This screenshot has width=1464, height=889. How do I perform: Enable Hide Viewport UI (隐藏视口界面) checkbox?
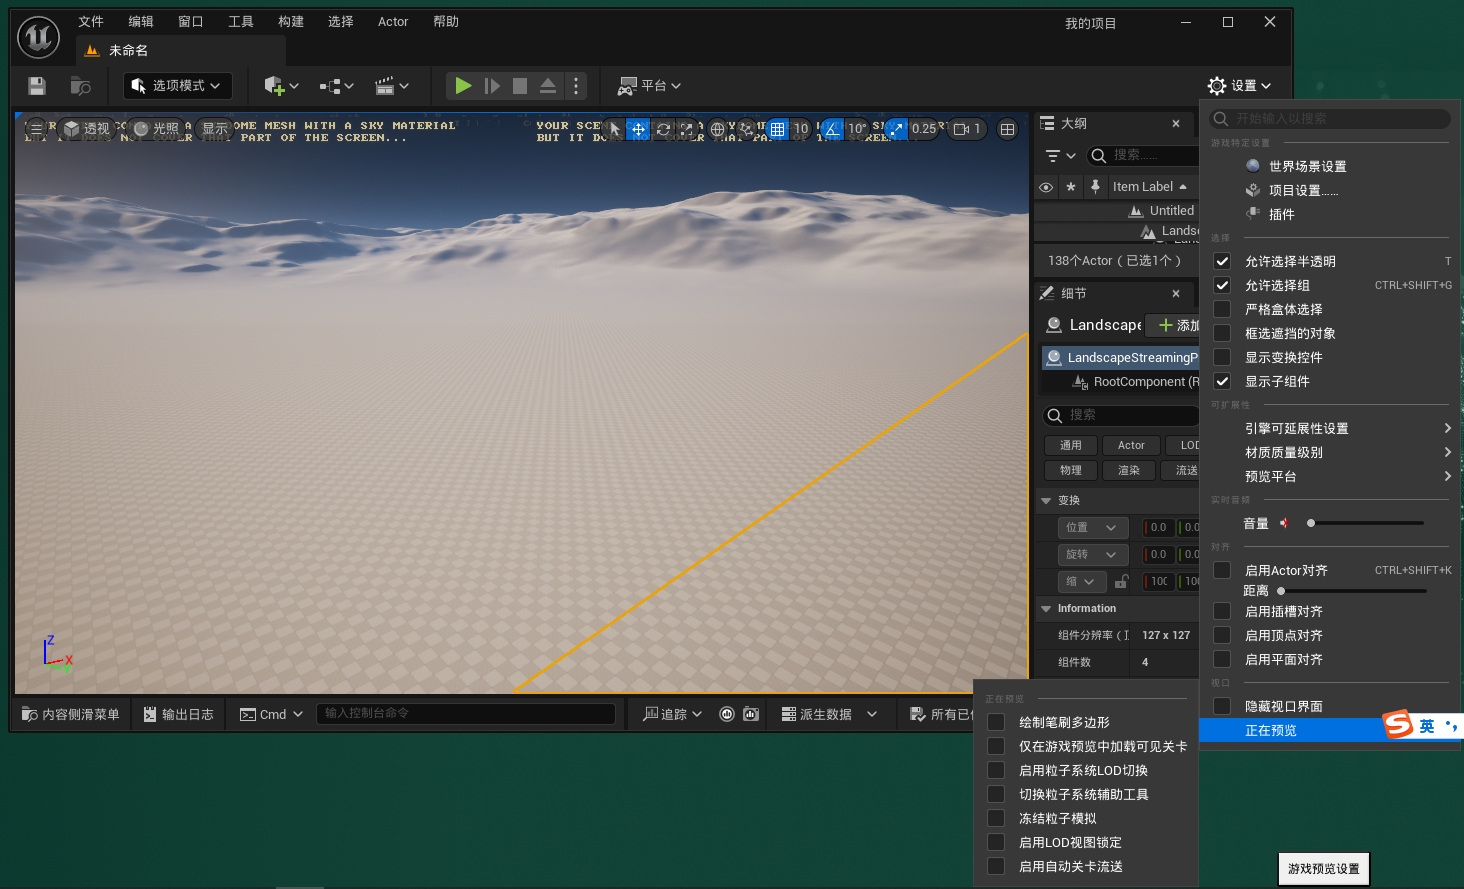1222,706
